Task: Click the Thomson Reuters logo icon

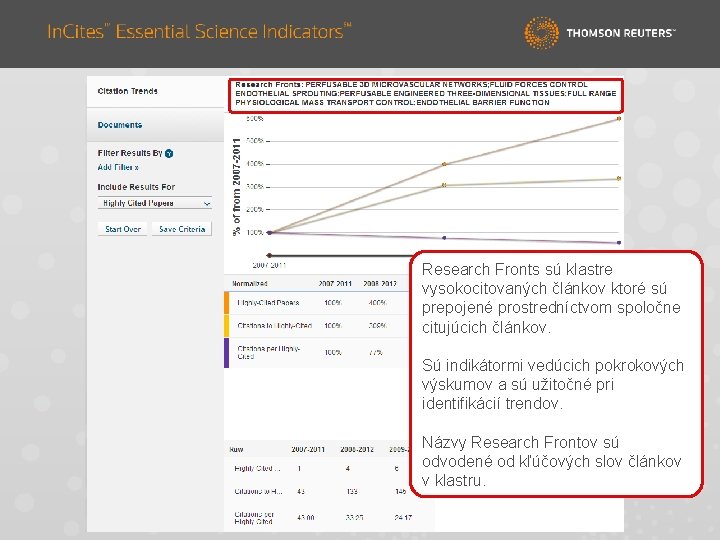Action: coord(541,33)
